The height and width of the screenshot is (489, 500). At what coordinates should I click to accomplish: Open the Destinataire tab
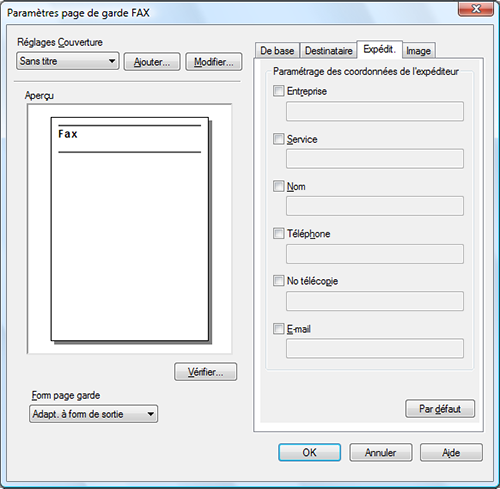point(328,51)
